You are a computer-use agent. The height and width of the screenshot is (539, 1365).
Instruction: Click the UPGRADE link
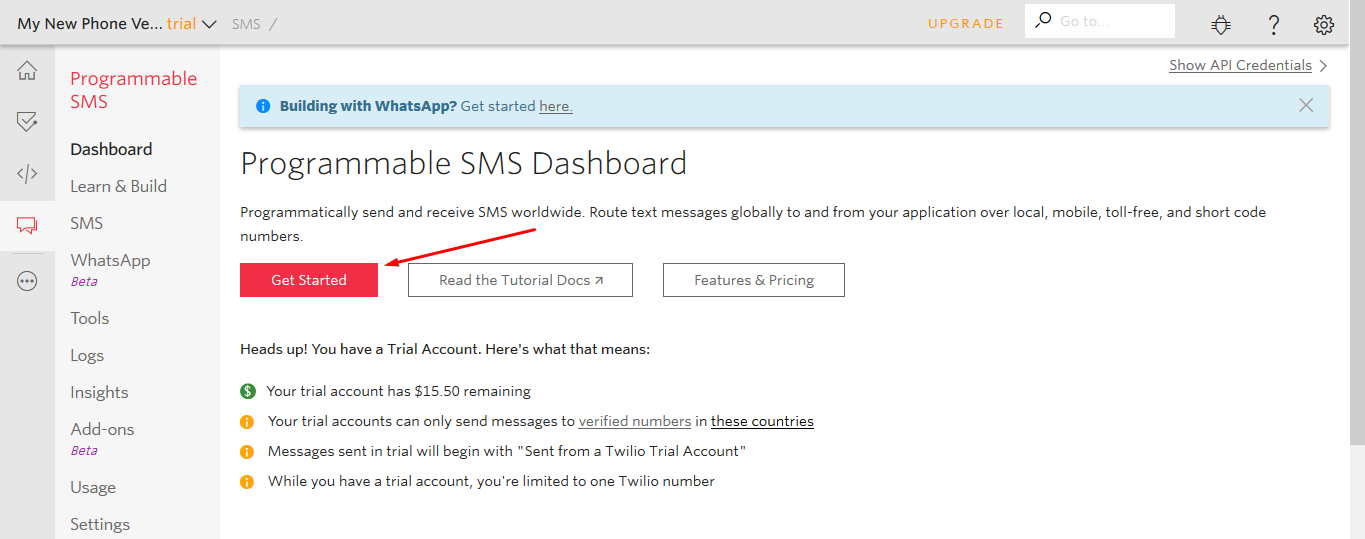coord(966,23)
